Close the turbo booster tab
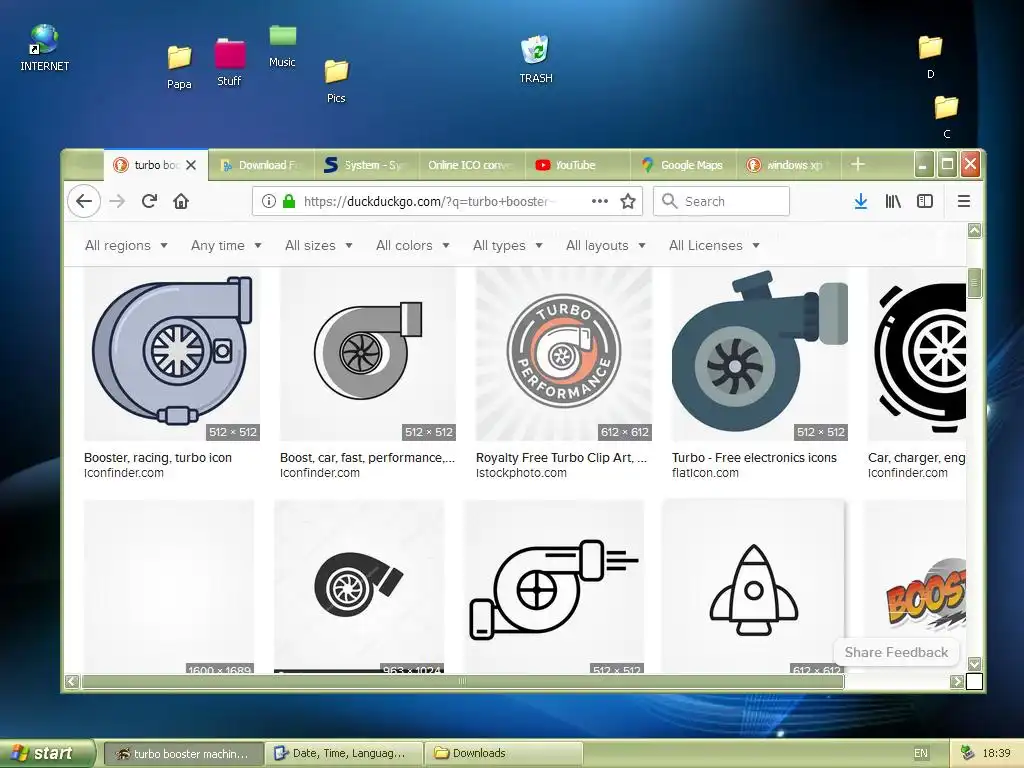1024x768 pixels. pyautogui.click(x=191, y=165)
